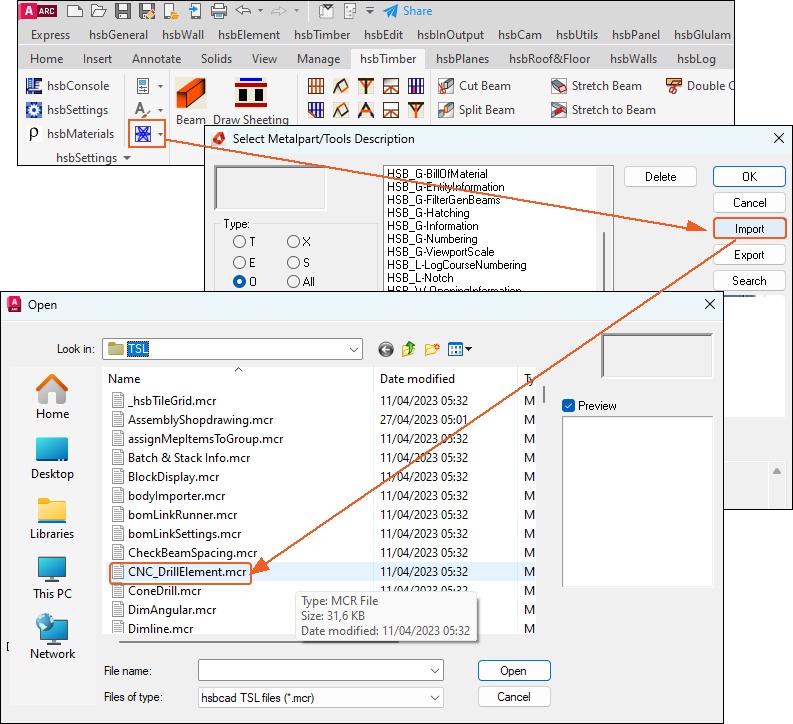Select the Draw Sheeting tool icon

(251, 93)
